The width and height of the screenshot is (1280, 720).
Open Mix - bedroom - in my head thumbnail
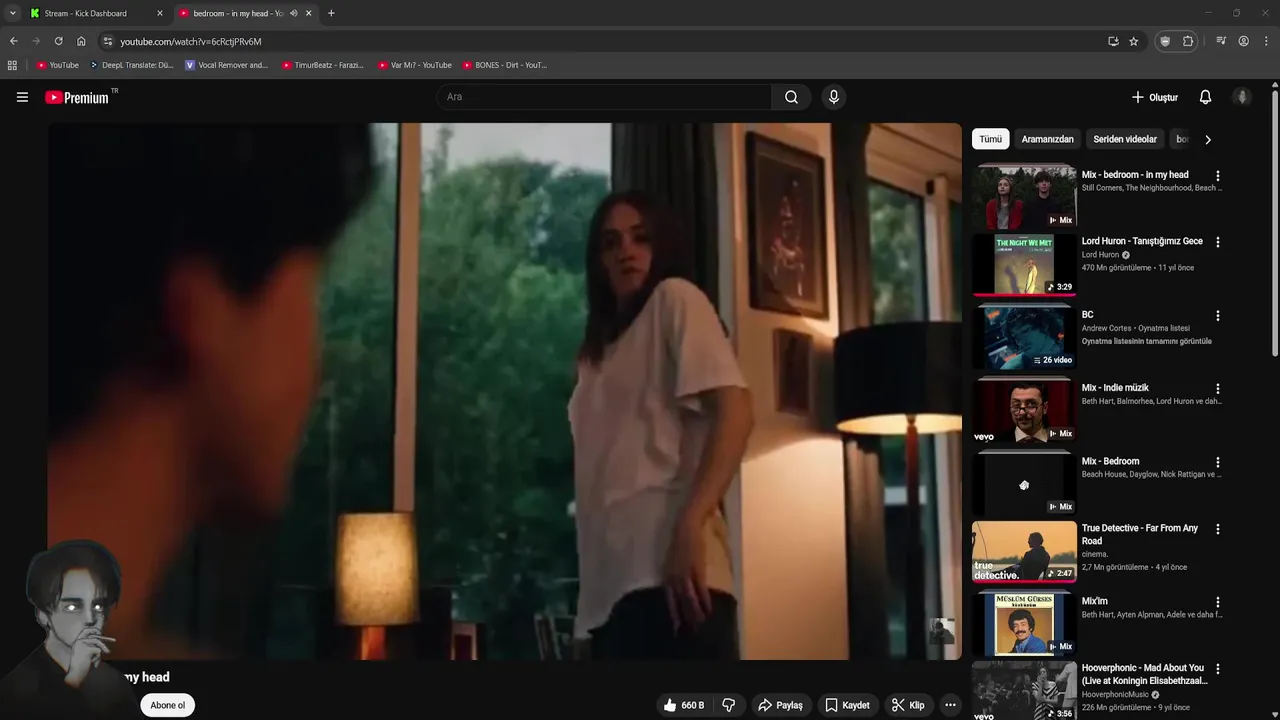(1024, 197)
